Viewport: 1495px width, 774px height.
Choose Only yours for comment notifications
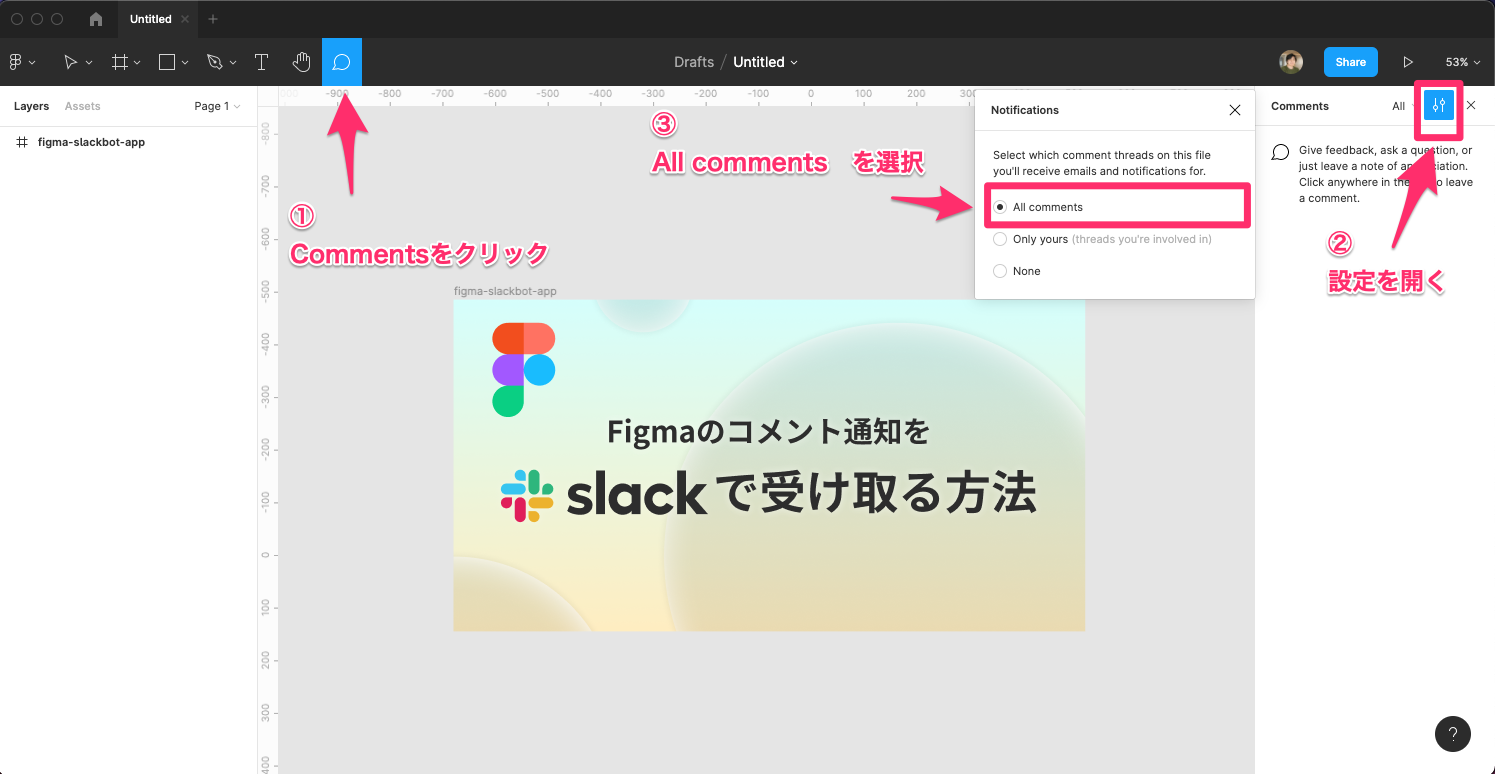999,238
